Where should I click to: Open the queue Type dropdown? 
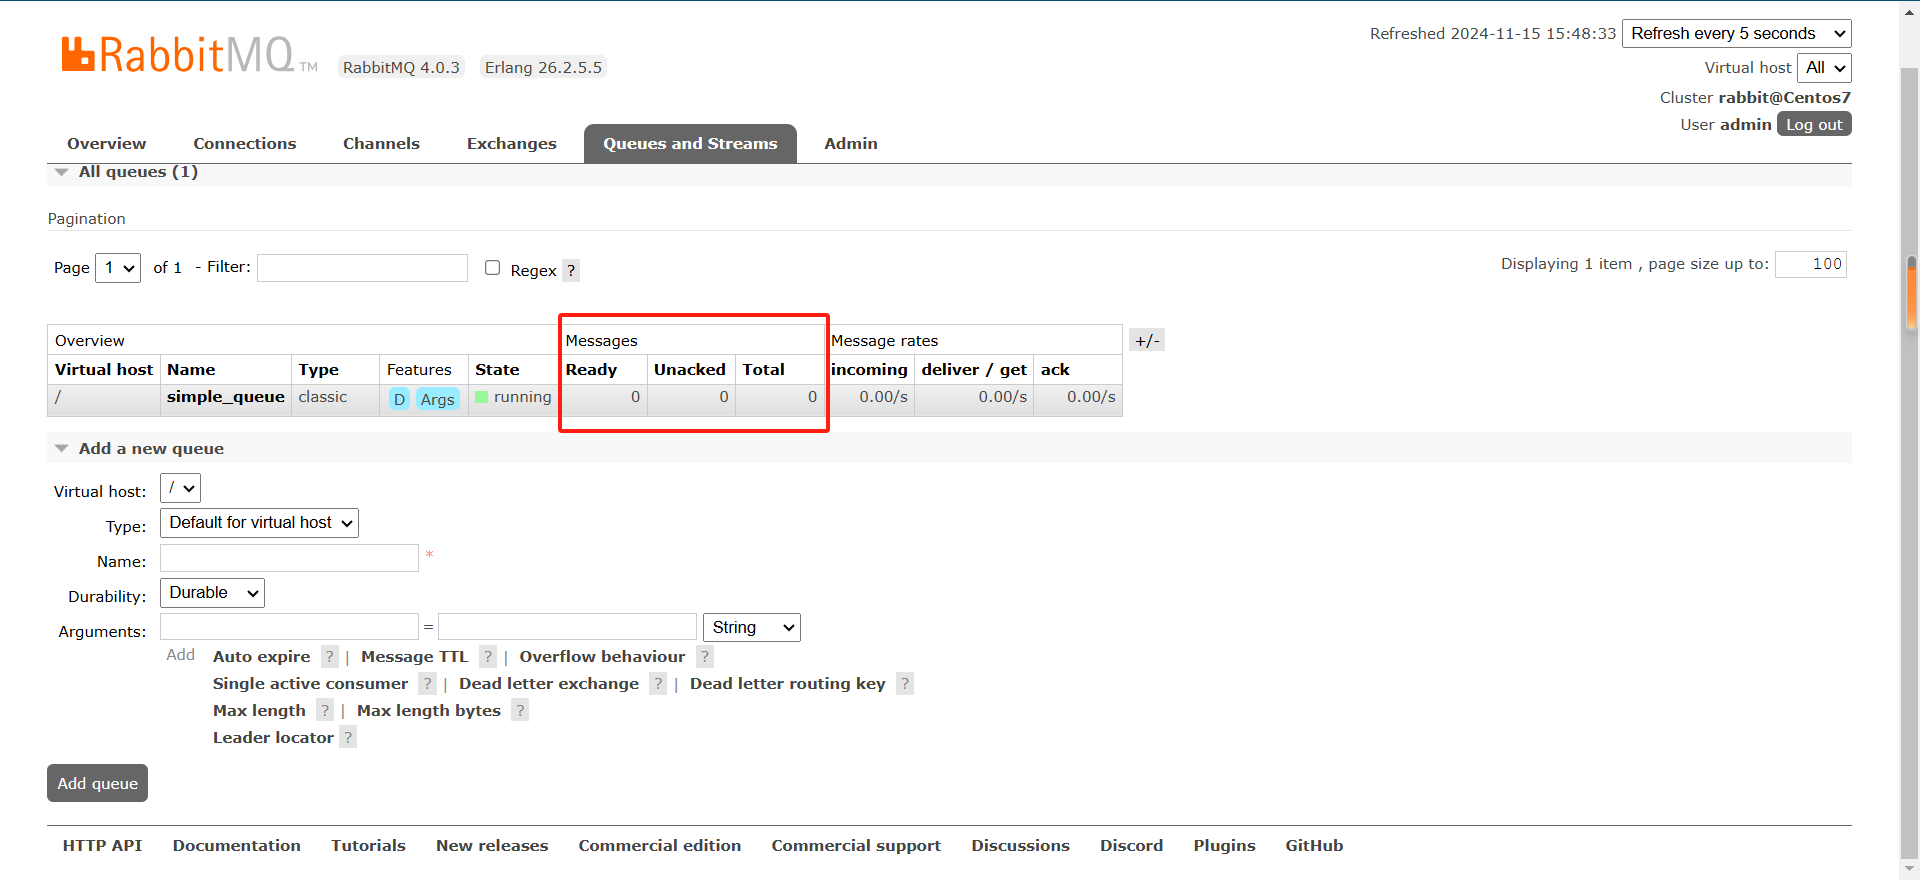259,523
